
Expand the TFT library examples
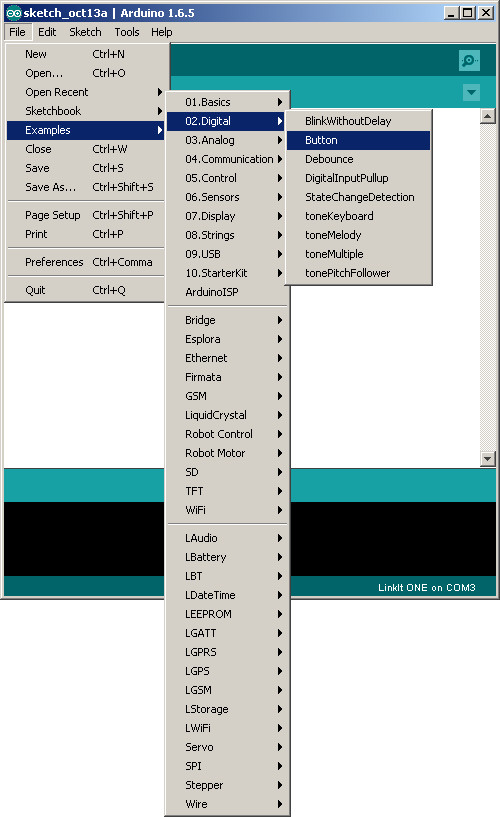(x=227, y=491)
